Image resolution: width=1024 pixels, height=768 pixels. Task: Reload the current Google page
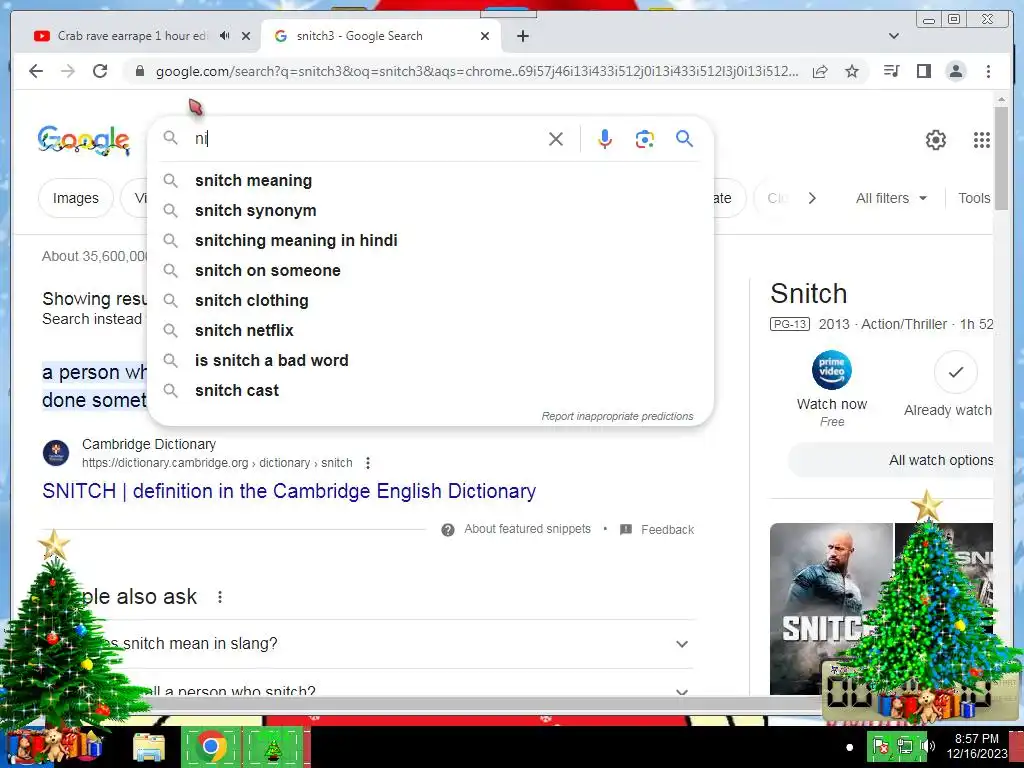tap(100, 71)
